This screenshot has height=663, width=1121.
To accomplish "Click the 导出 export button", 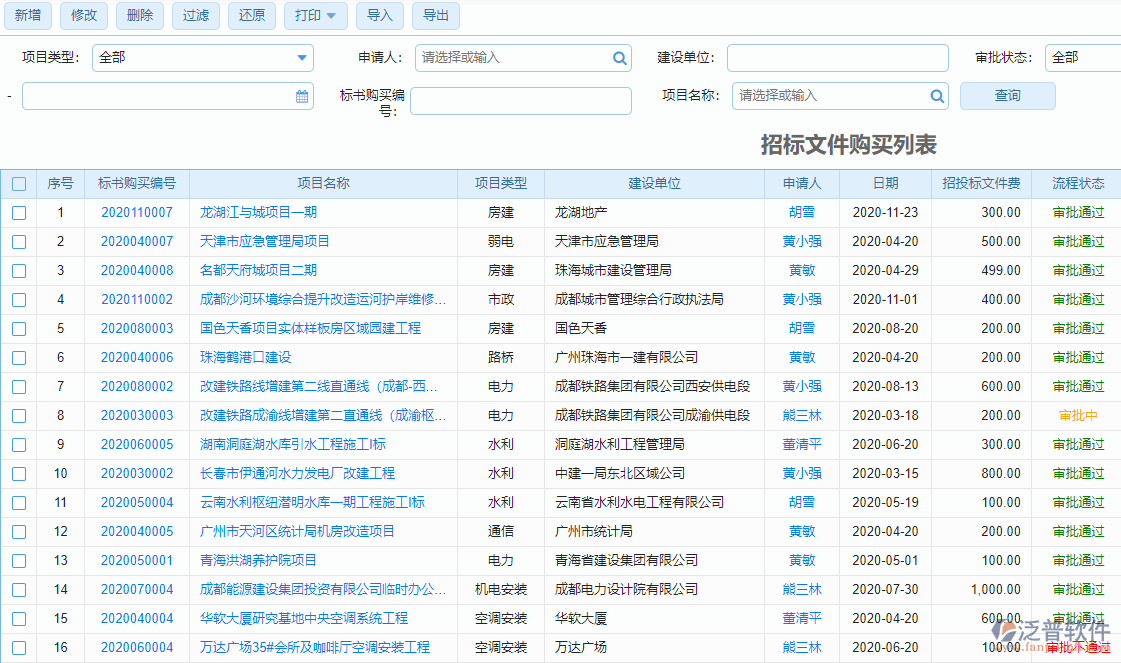I will tap(435, 16).
